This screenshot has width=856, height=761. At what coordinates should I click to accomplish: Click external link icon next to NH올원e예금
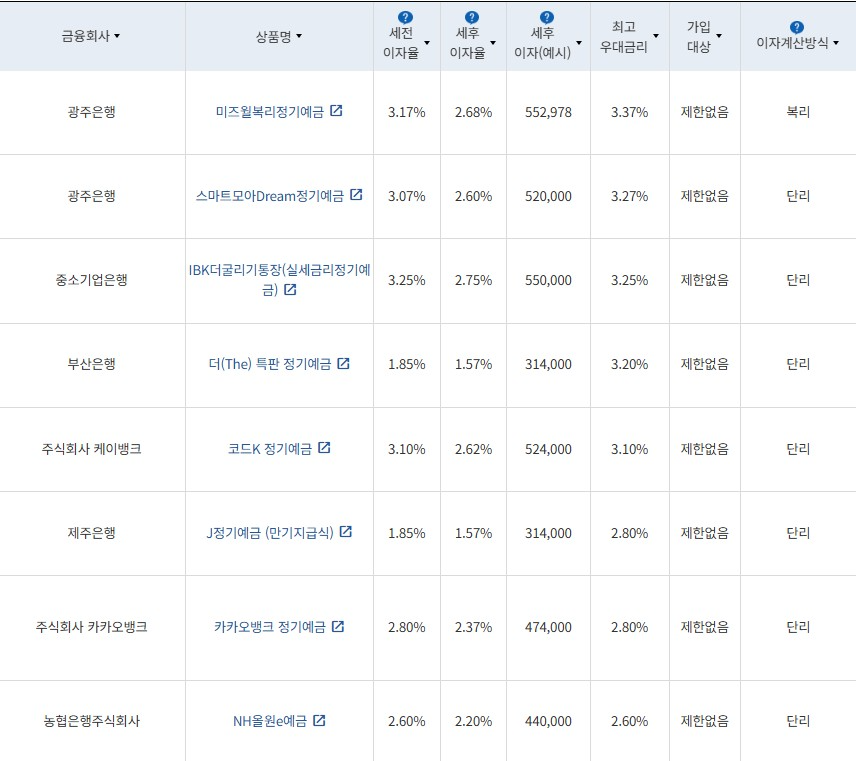(x=319, y=721)
